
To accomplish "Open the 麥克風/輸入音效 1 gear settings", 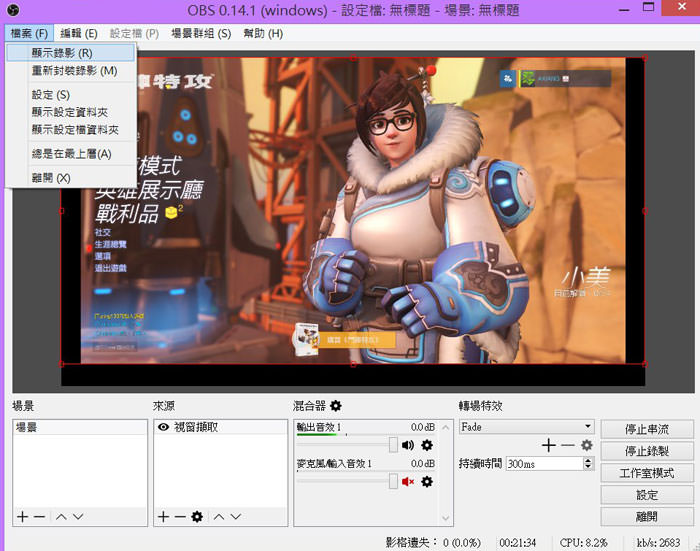I will [x=427, y=482].
